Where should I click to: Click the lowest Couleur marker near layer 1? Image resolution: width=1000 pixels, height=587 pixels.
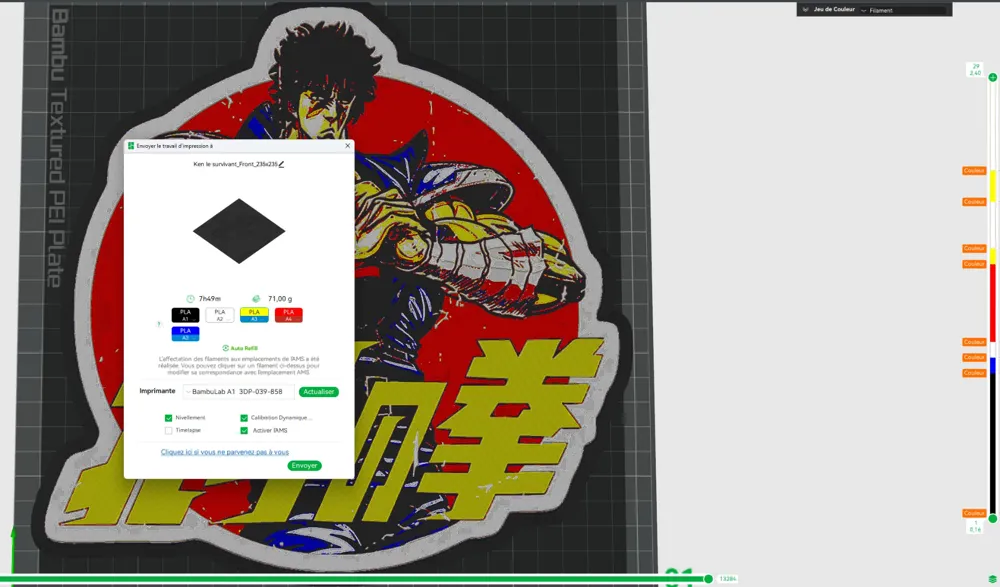coord(974,513)
